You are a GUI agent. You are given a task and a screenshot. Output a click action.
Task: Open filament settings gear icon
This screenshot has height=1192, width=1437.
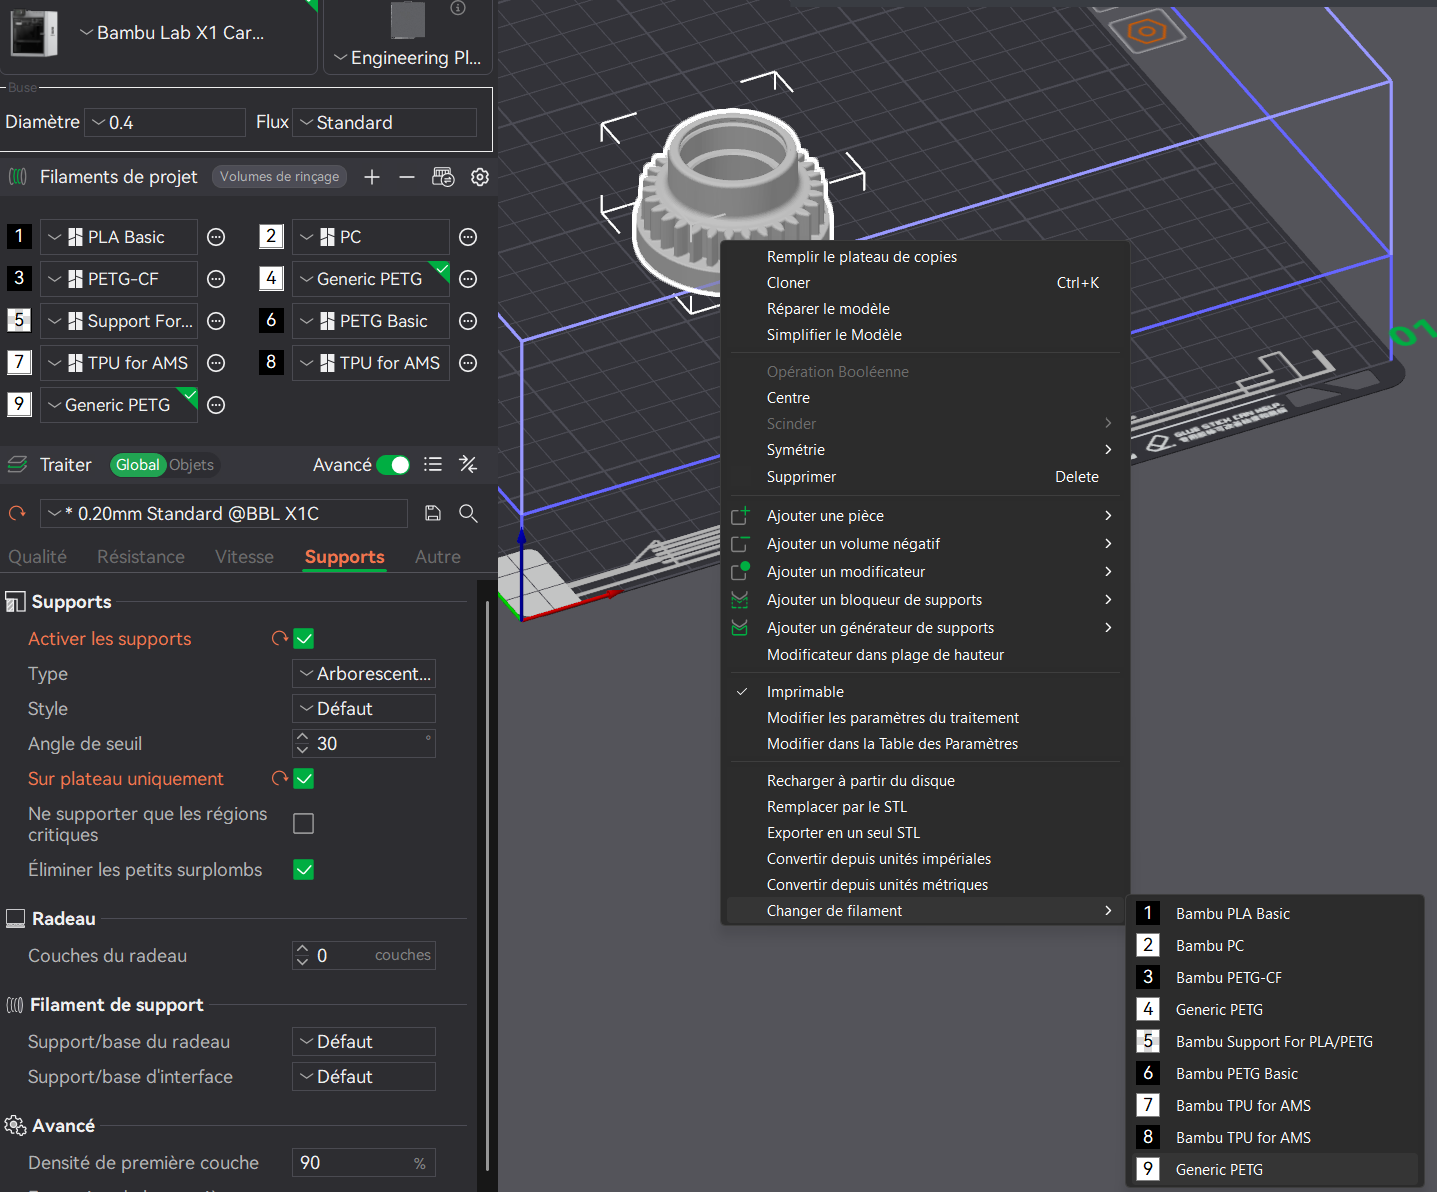point(480,177)
